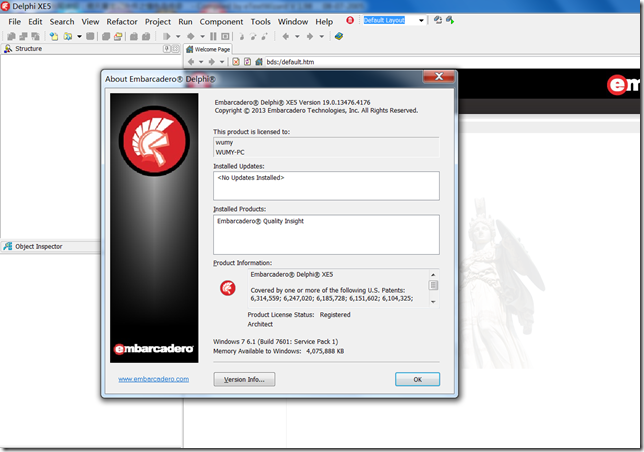Screen dimensions: 644x452
Task: Click Add File to Project icon
Action: [134, 37]
